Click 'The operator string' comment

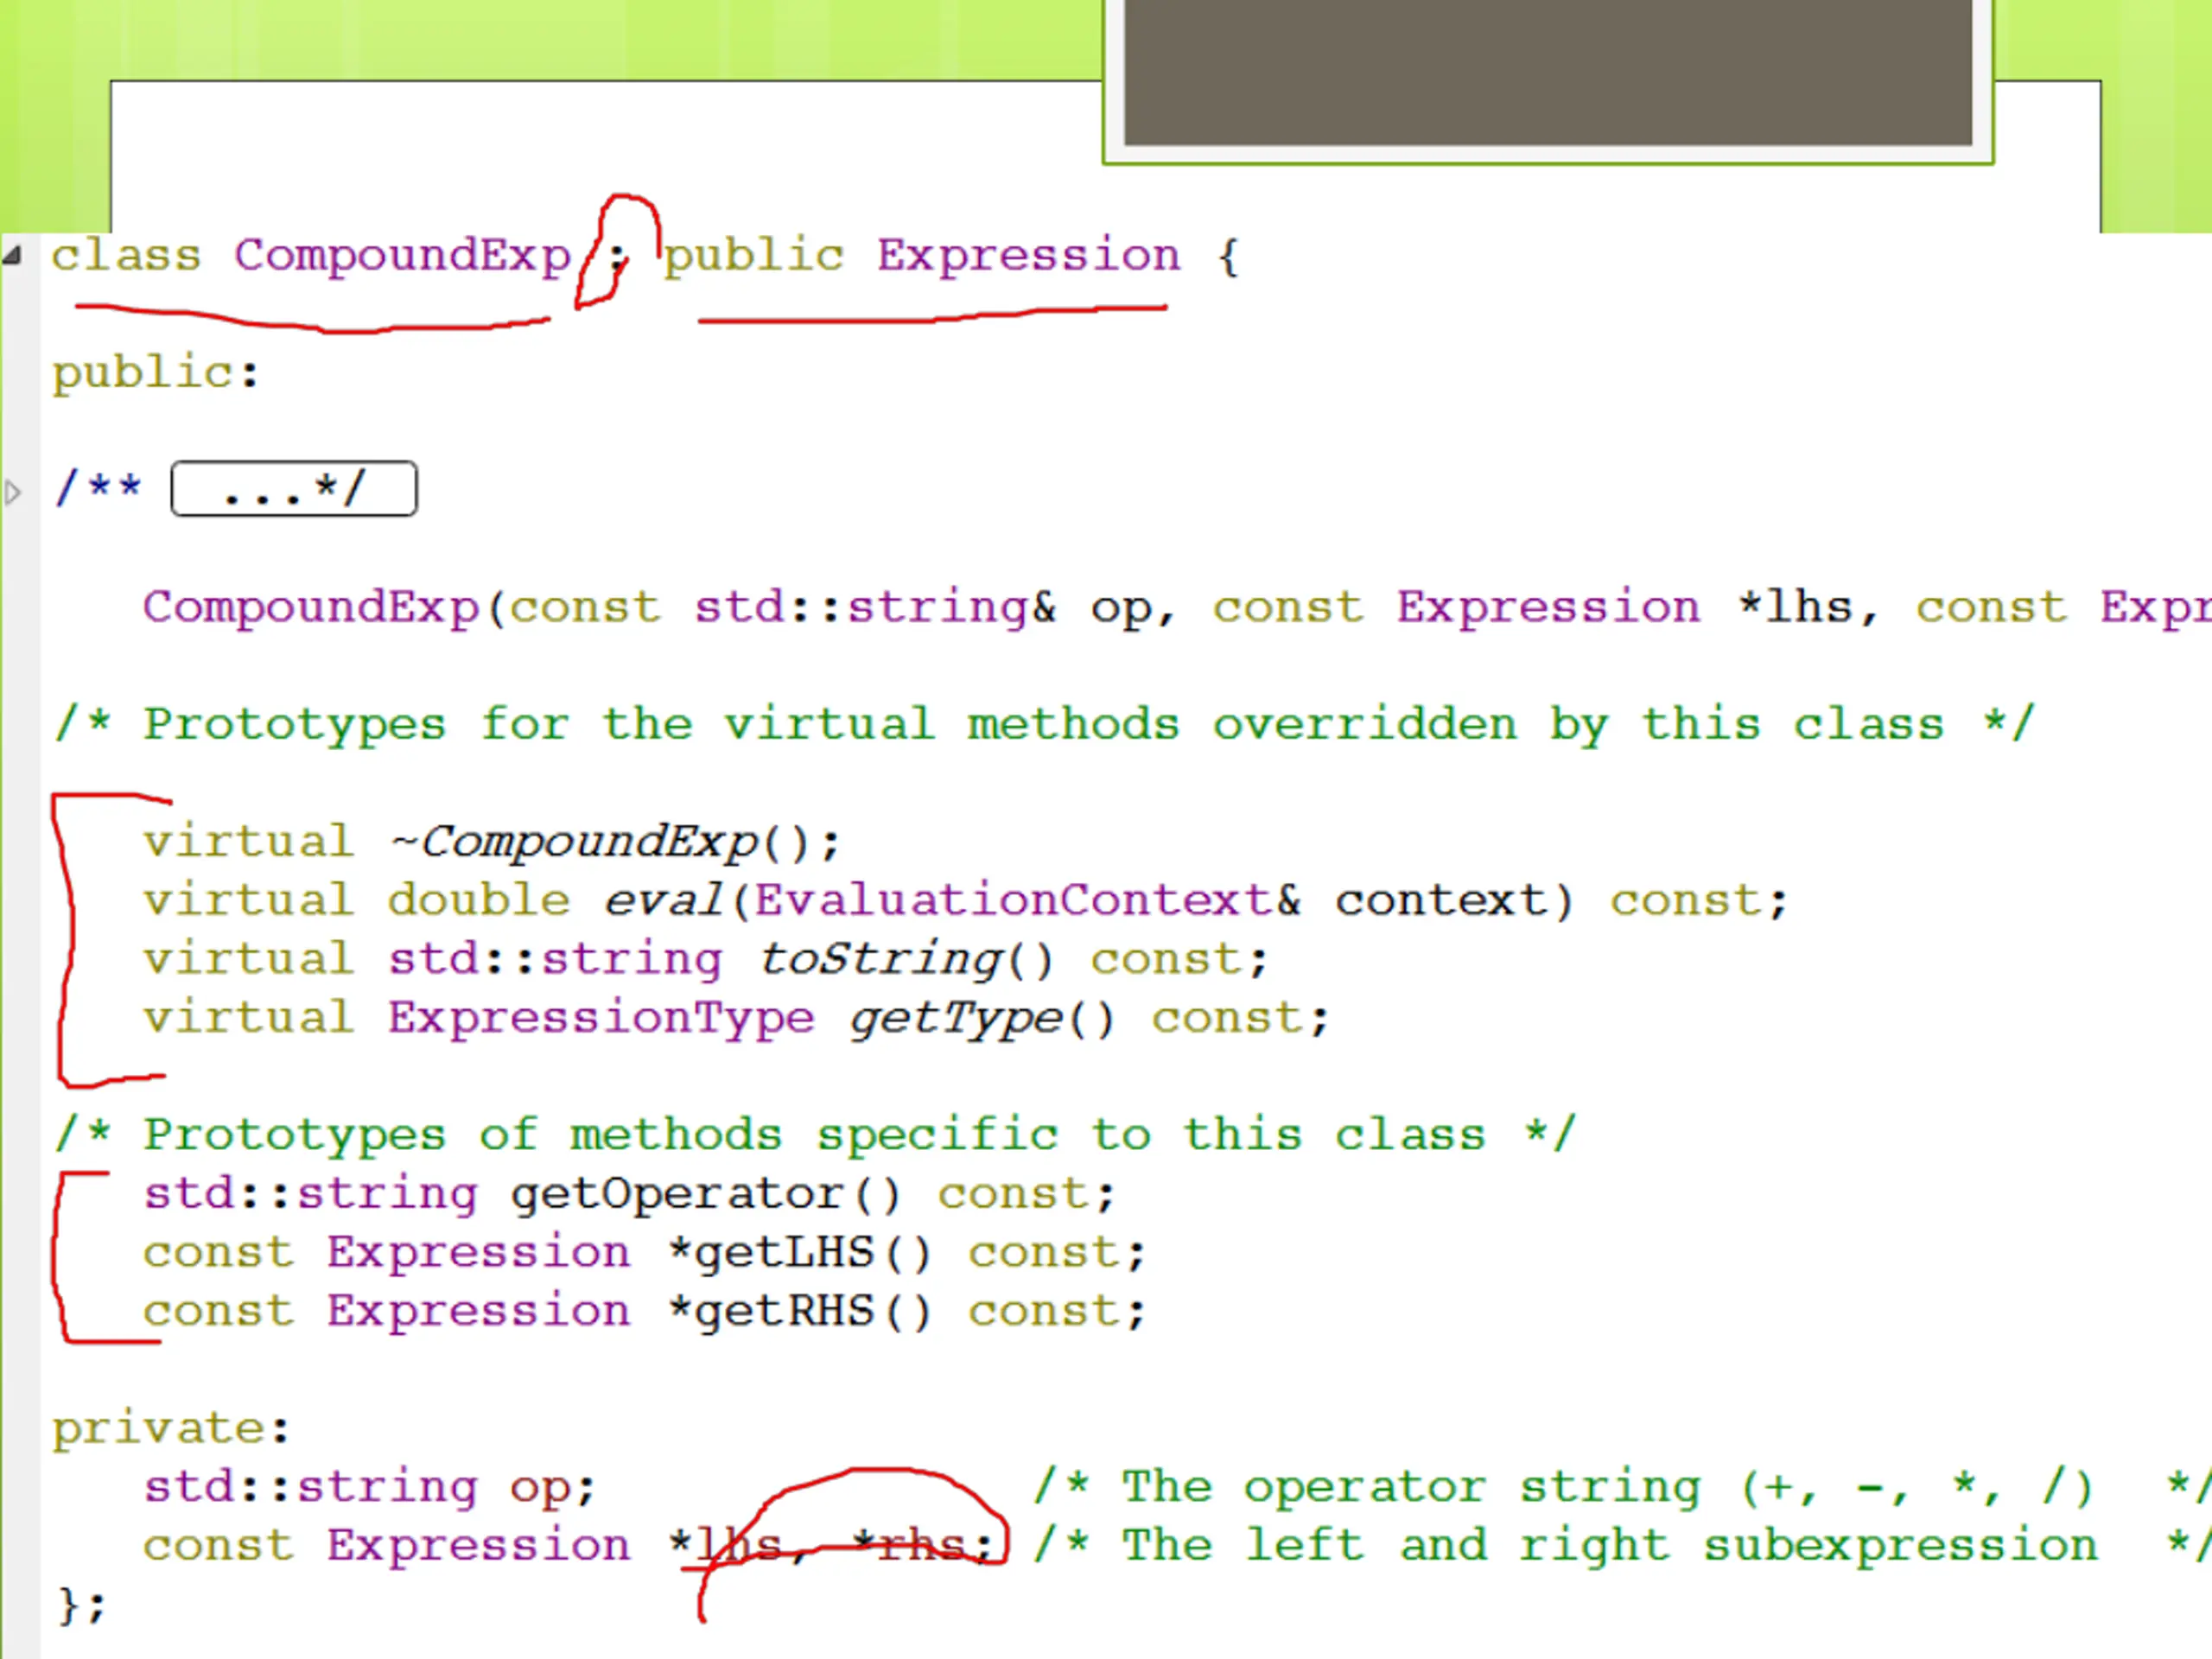pyautogui.click(x=1622, y=1487)
